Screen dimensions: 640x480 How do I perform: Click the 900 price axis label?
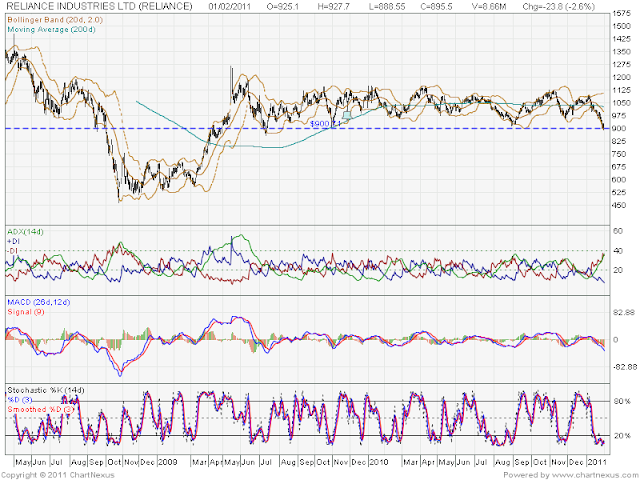coord(619,129)
